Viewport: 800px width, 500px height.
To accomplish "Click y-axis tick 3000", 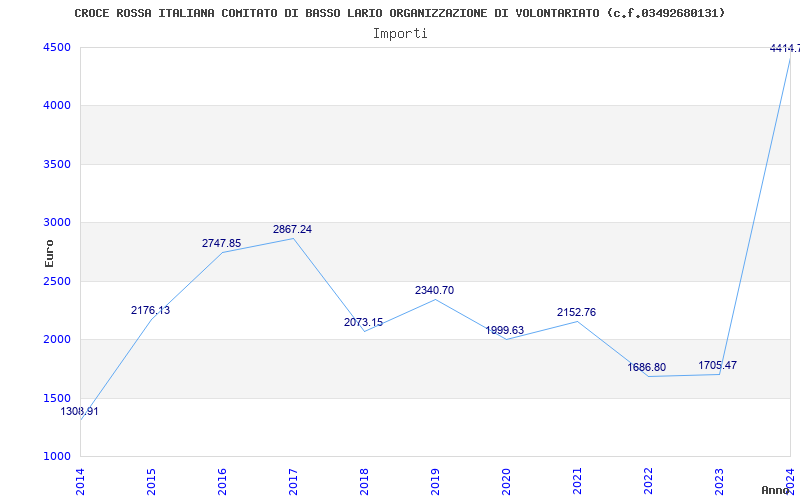I will 56,222.
